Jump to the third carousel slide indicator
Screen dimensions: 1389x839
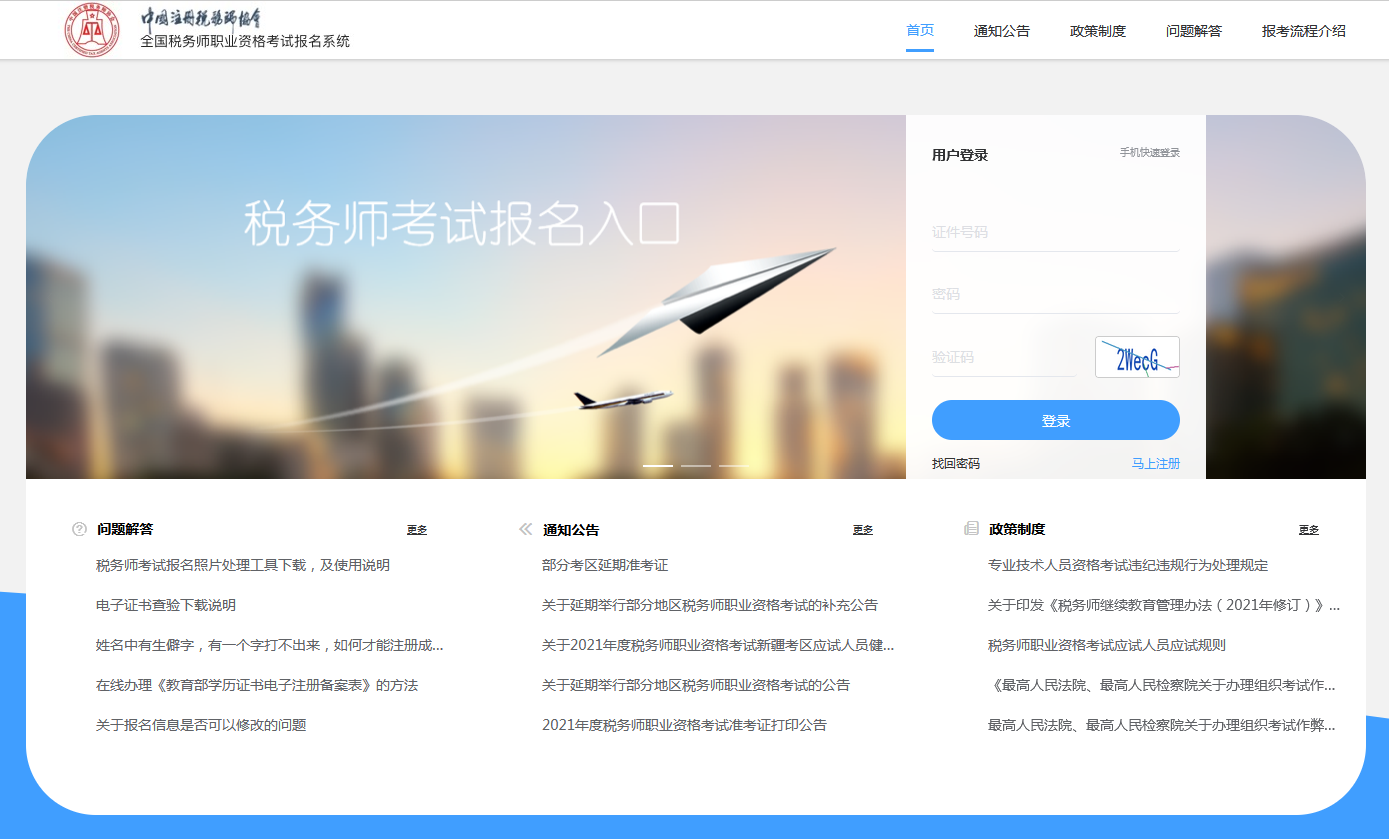point(733,466)
